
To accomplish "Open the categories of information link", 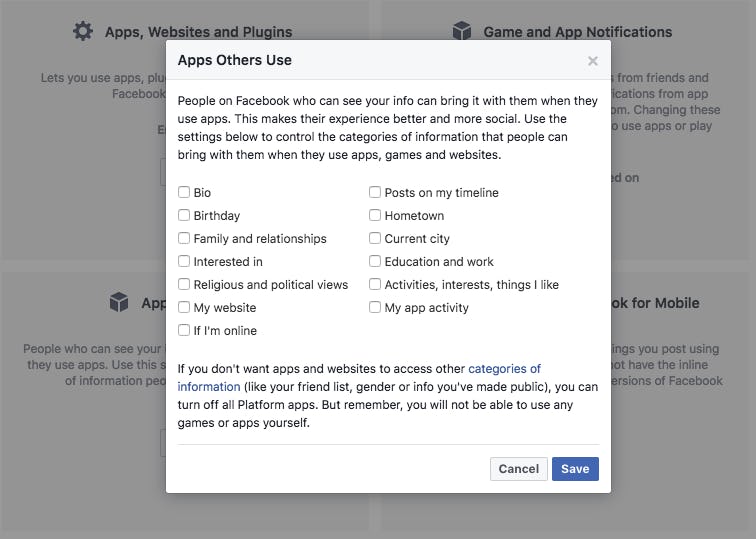I will [504, 369].
